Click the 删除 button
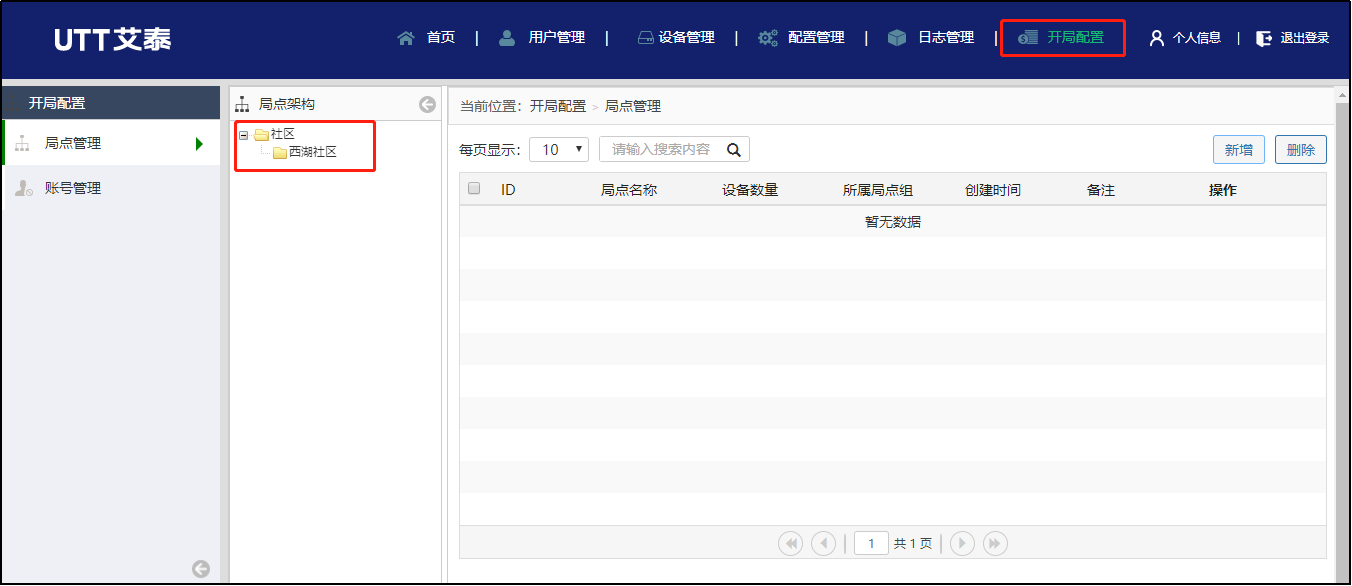1352x586 pixels. (1301, 150)
